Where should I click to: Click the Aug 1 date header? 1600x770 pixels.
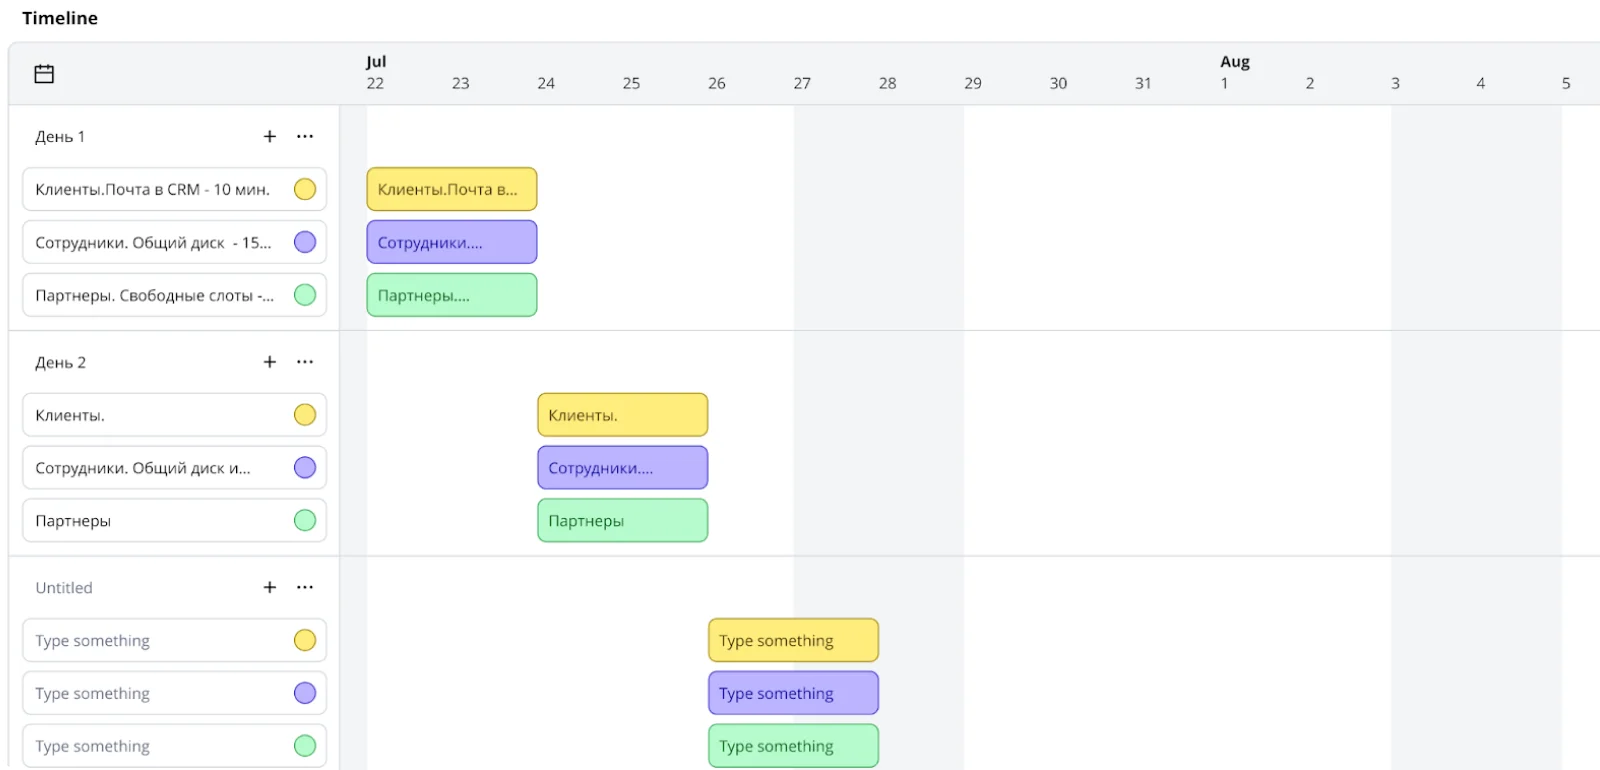click(x=1226, y=83)
